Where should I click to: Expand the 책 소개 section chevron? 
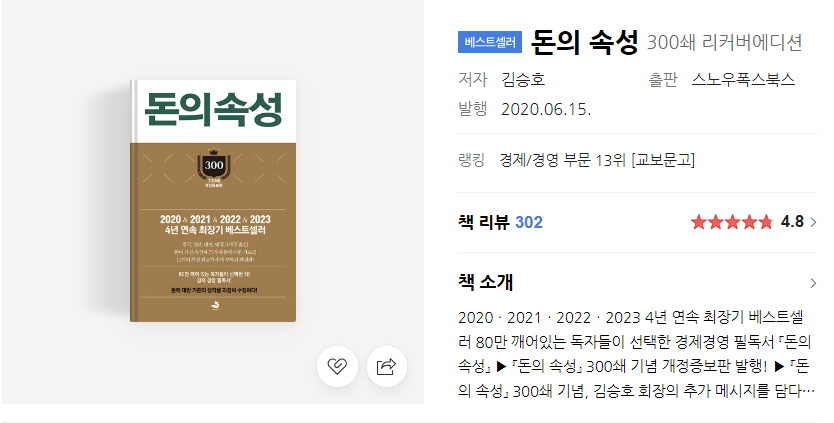tap(813, 283)
